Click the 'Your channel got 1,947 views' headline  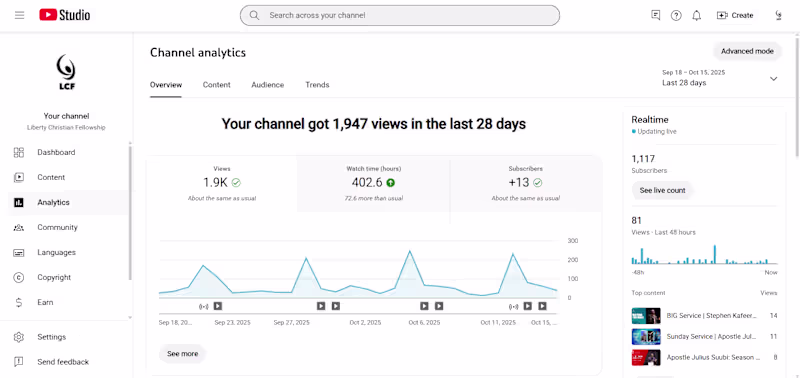pyautogui.click(x=373, y=124)
